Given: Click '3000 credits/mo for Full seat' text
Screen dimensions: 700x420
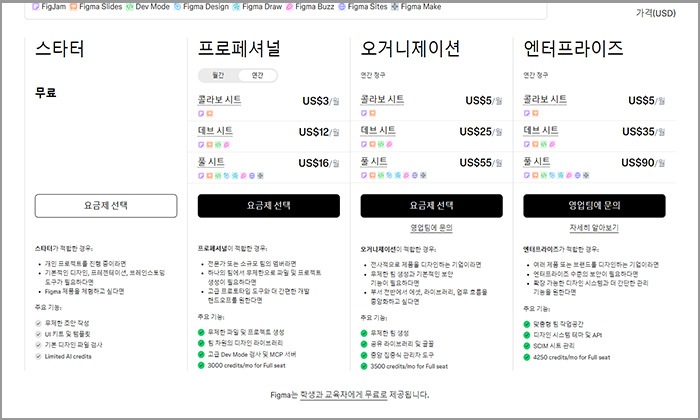Looking at the screenshot, I should tap(246, 366).
